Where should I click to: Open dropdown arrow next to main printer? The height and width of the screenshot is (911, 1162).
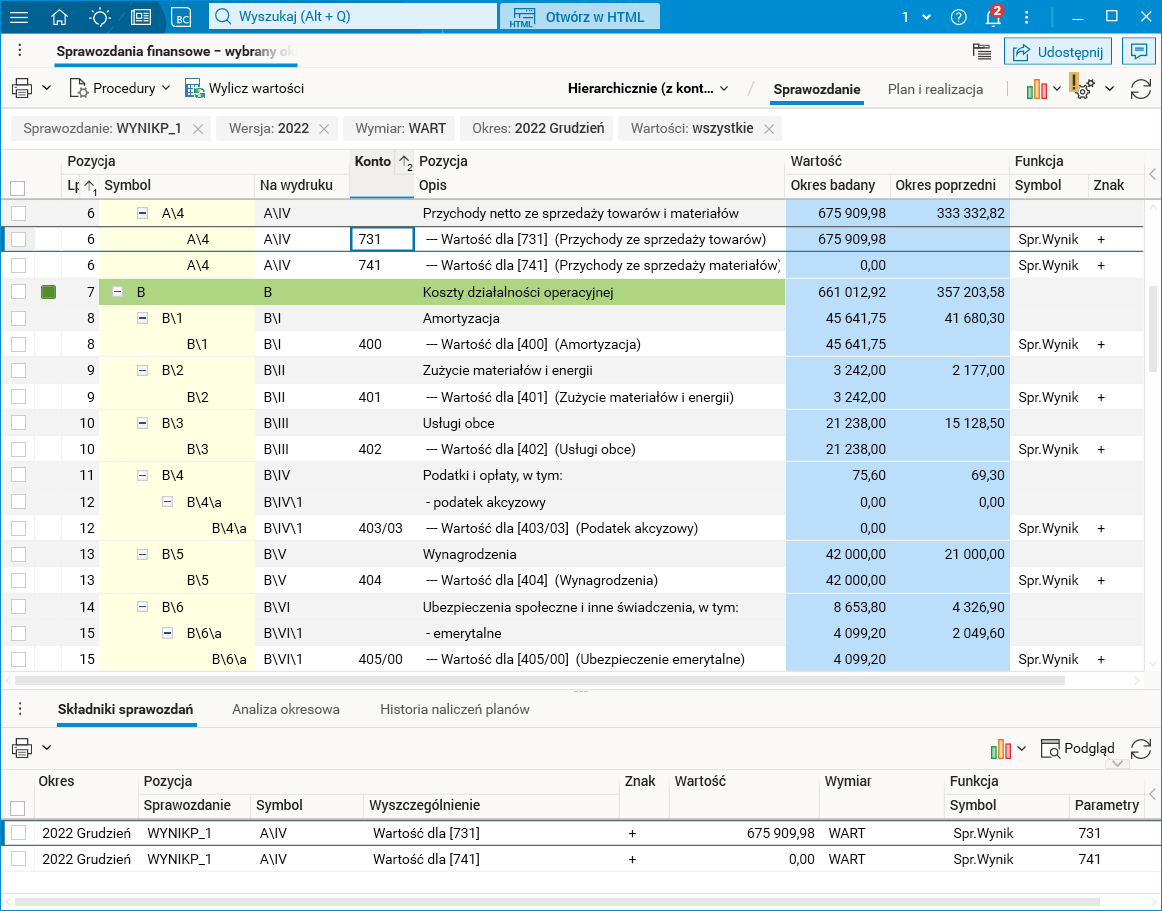pyautogui.click(x=47, y=88)
